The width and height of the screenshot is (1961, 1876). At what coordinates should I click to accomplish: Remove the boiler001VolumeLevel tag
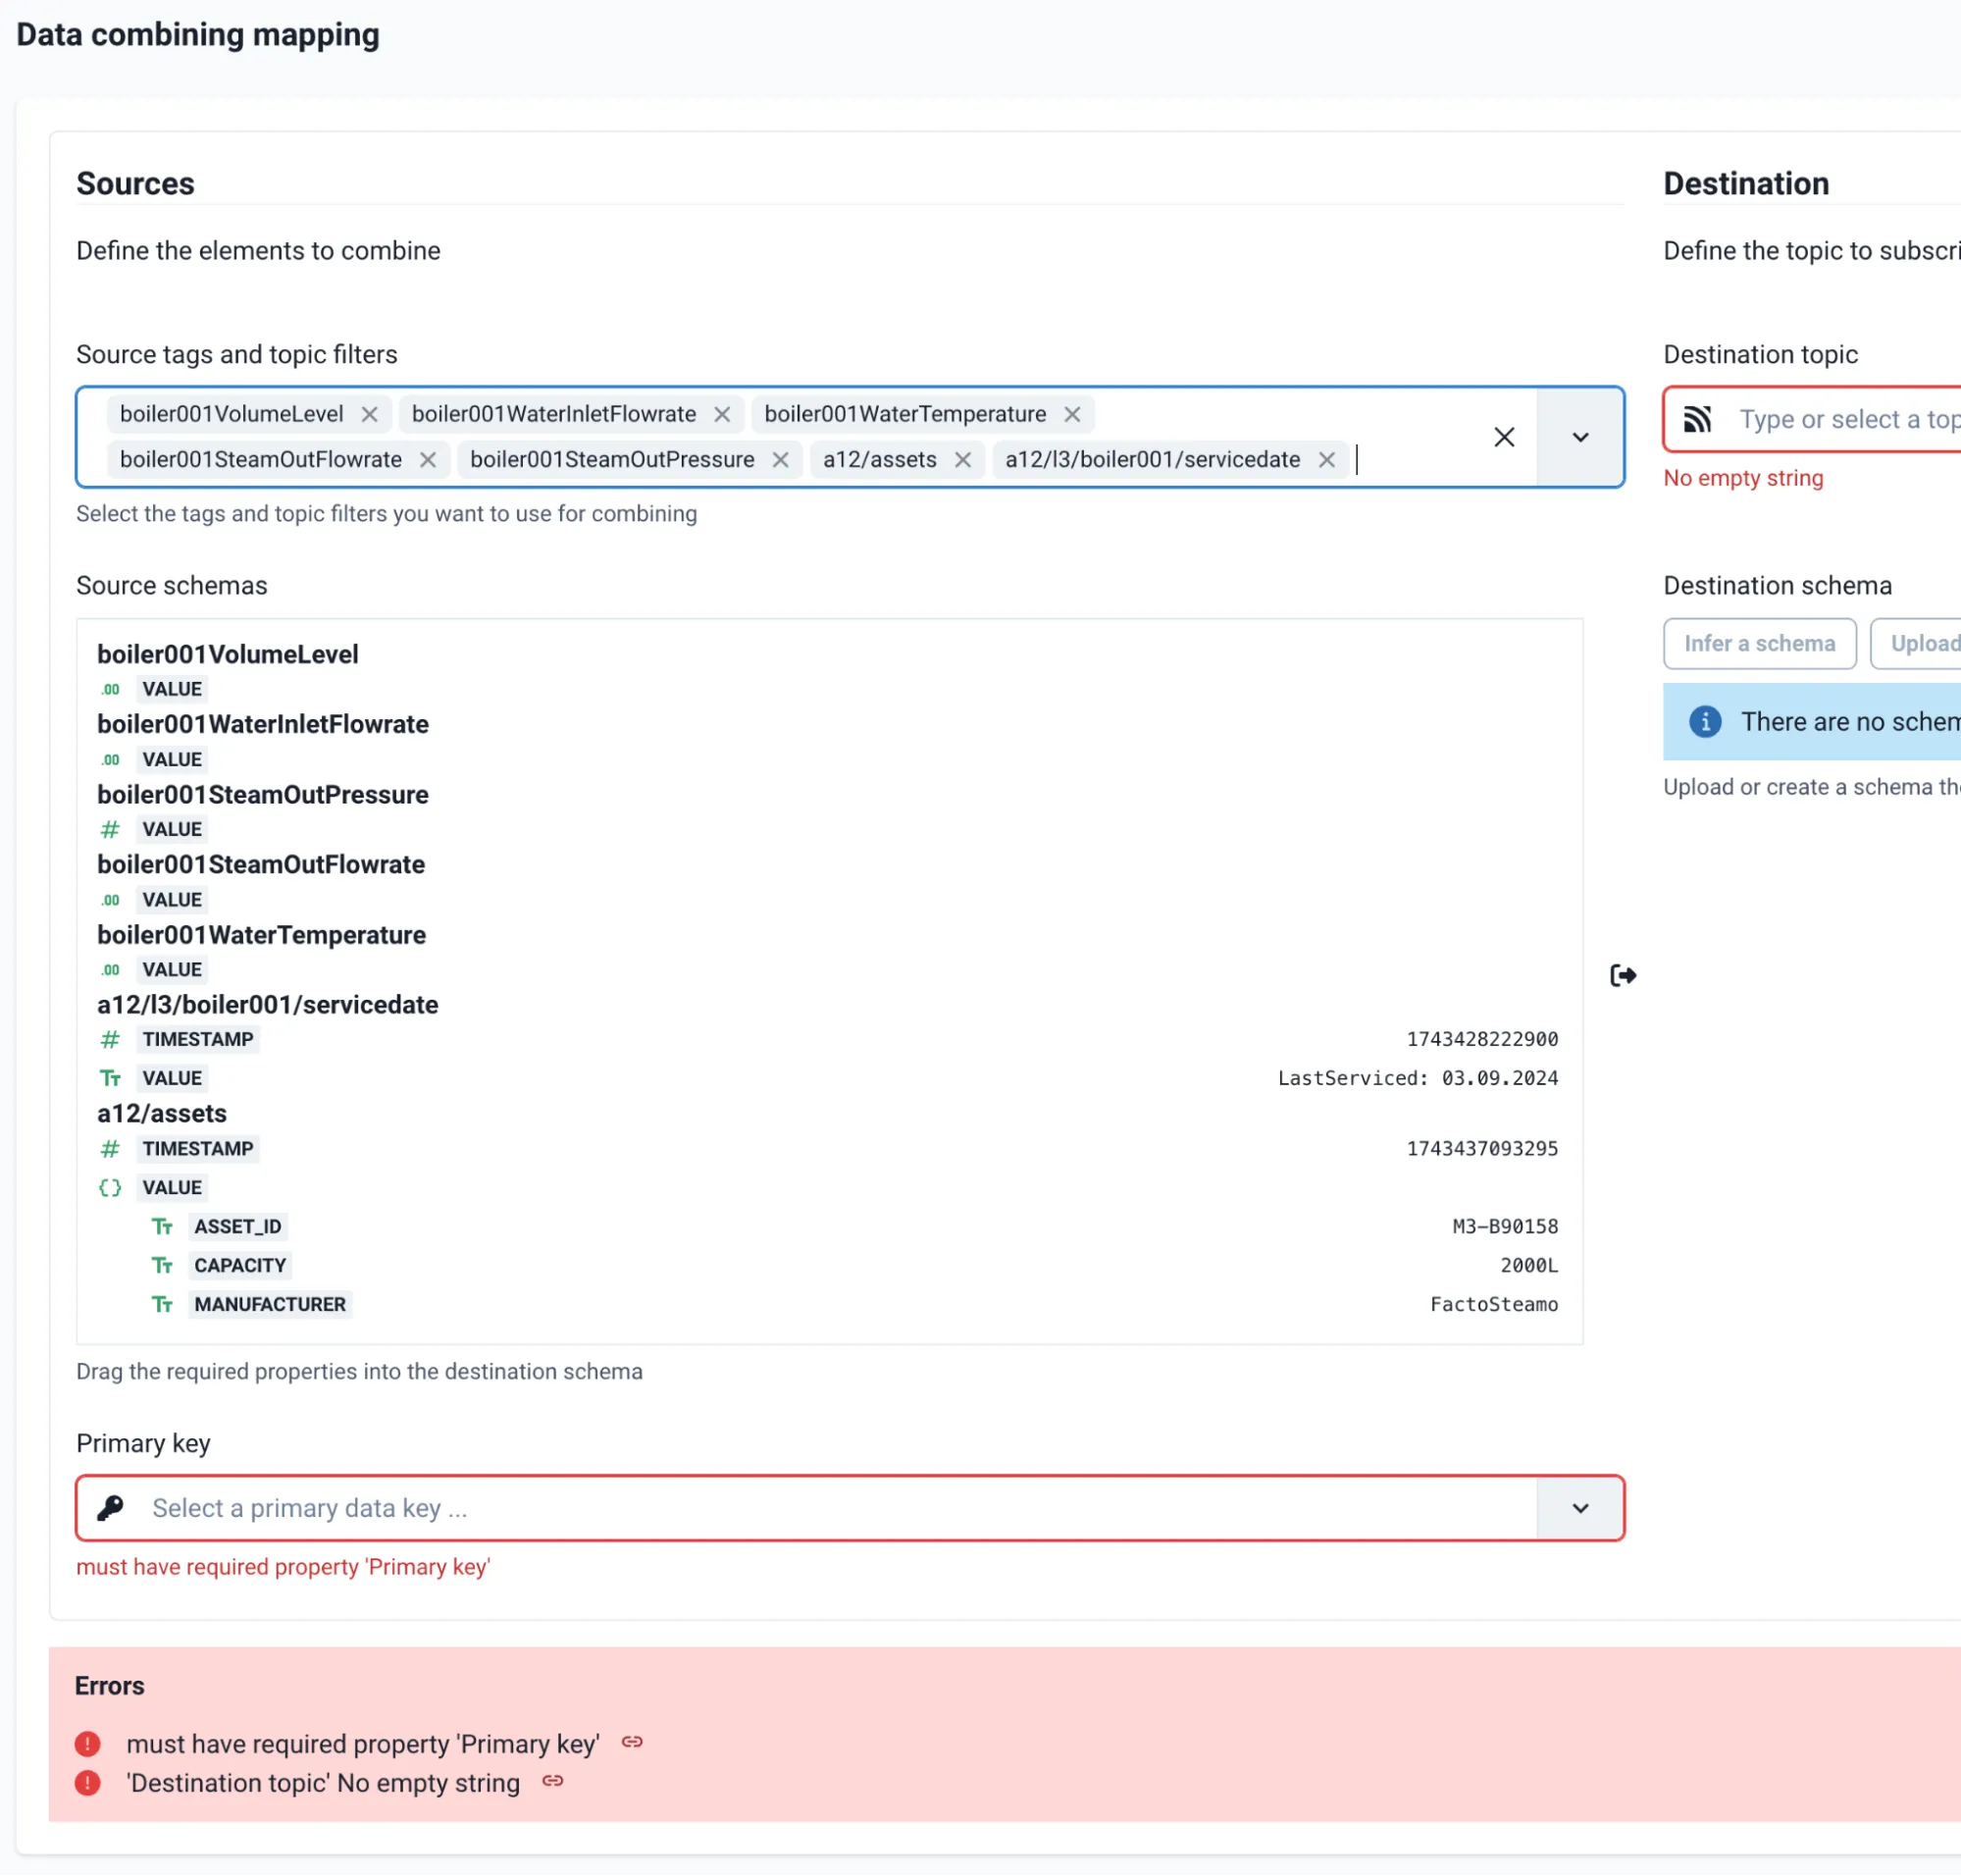pos(369,414)
